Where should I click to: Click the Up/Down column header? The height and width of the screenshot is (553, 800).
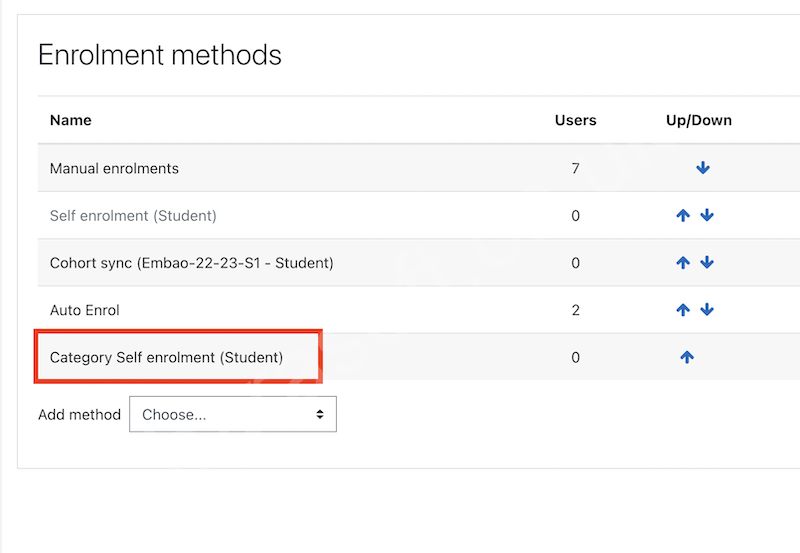point(699,120)
